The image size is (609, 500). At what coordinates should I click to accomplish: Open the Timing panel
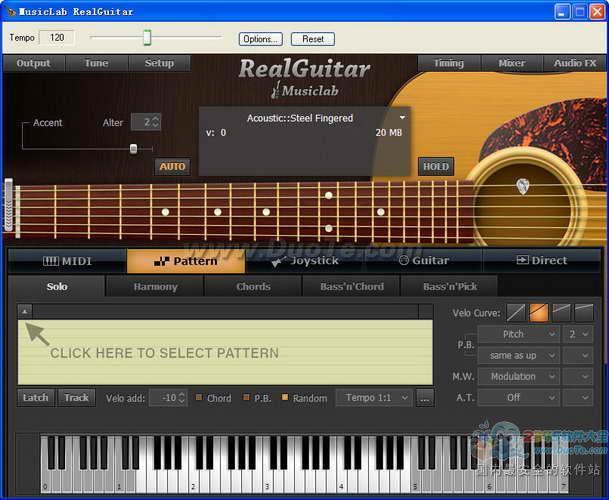[x=449, y=63]
